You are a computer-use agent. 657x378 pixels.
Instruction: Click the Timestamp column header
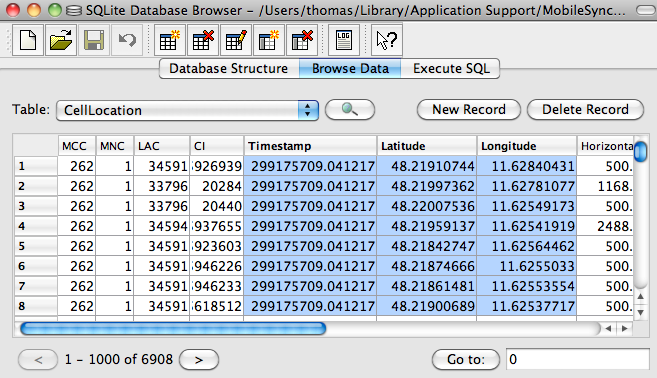pyautogui.click(x=310, y=146)
